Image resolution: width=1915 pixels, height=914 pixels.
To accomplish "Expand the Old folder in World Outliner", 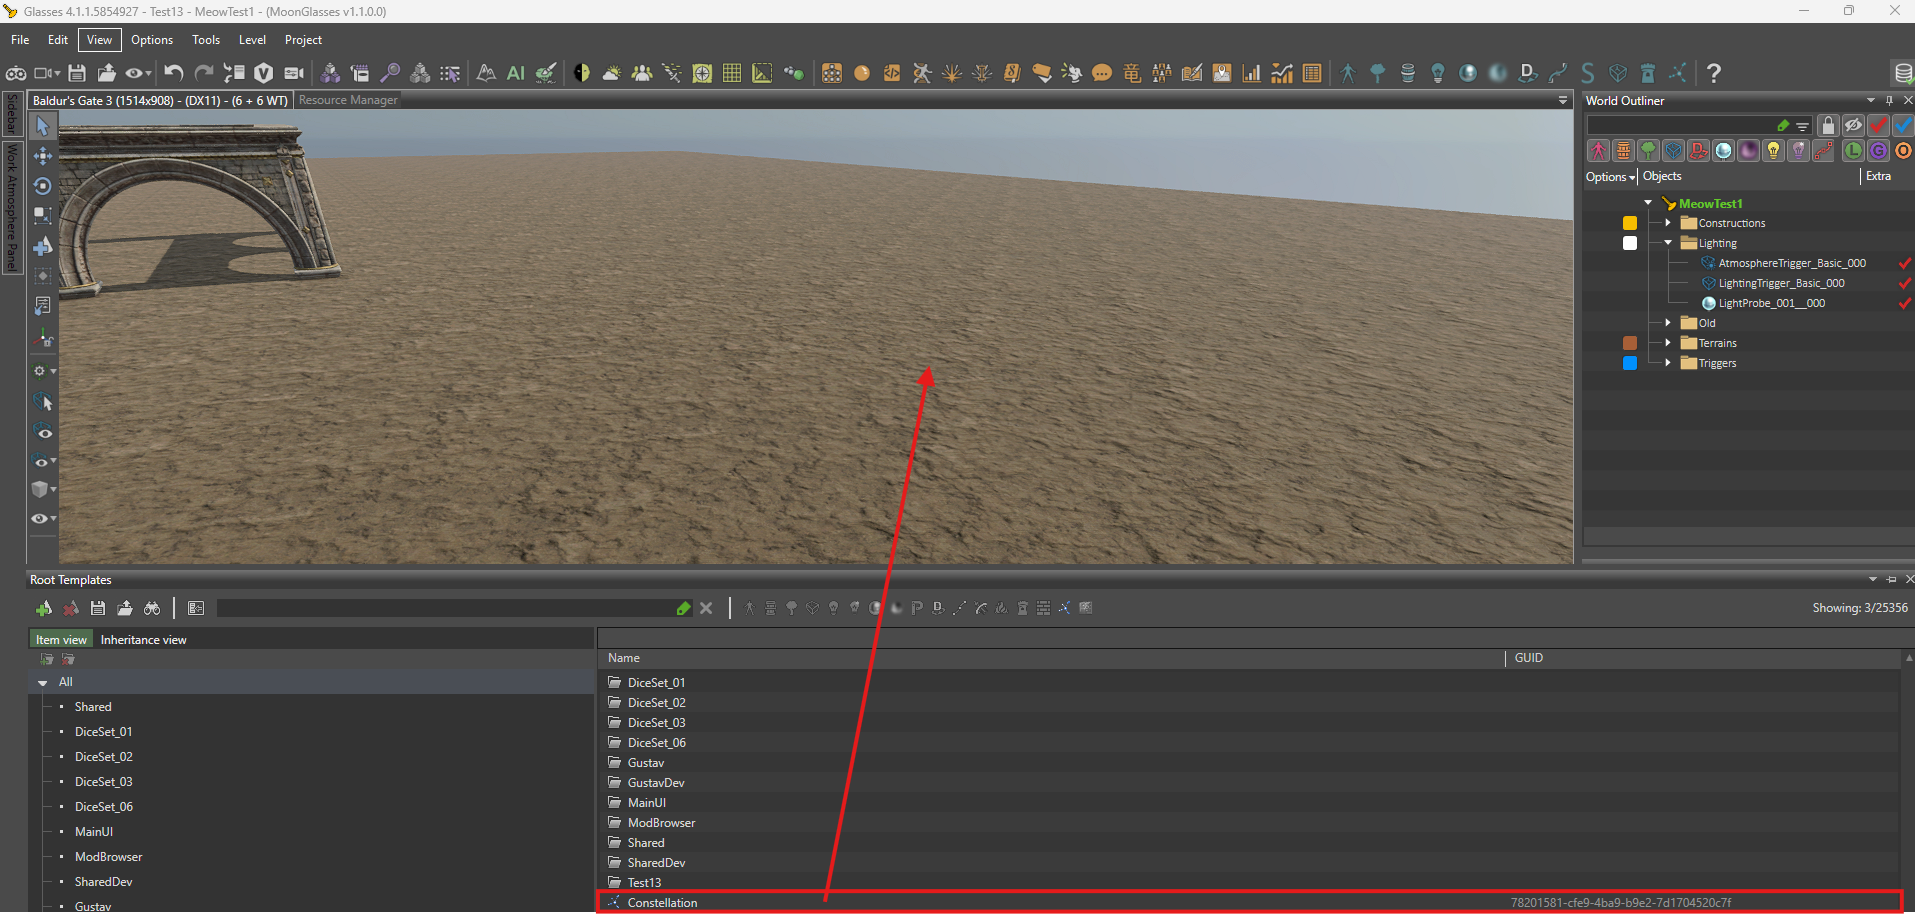I will 1668,323.
